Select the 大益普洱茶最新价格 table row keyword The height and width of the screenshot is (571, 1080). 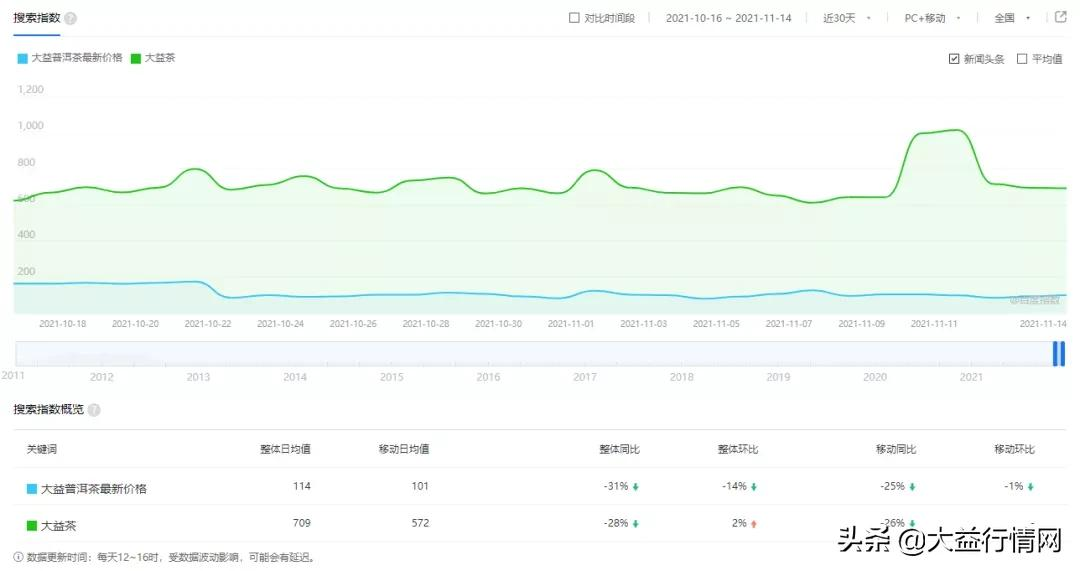94,488
